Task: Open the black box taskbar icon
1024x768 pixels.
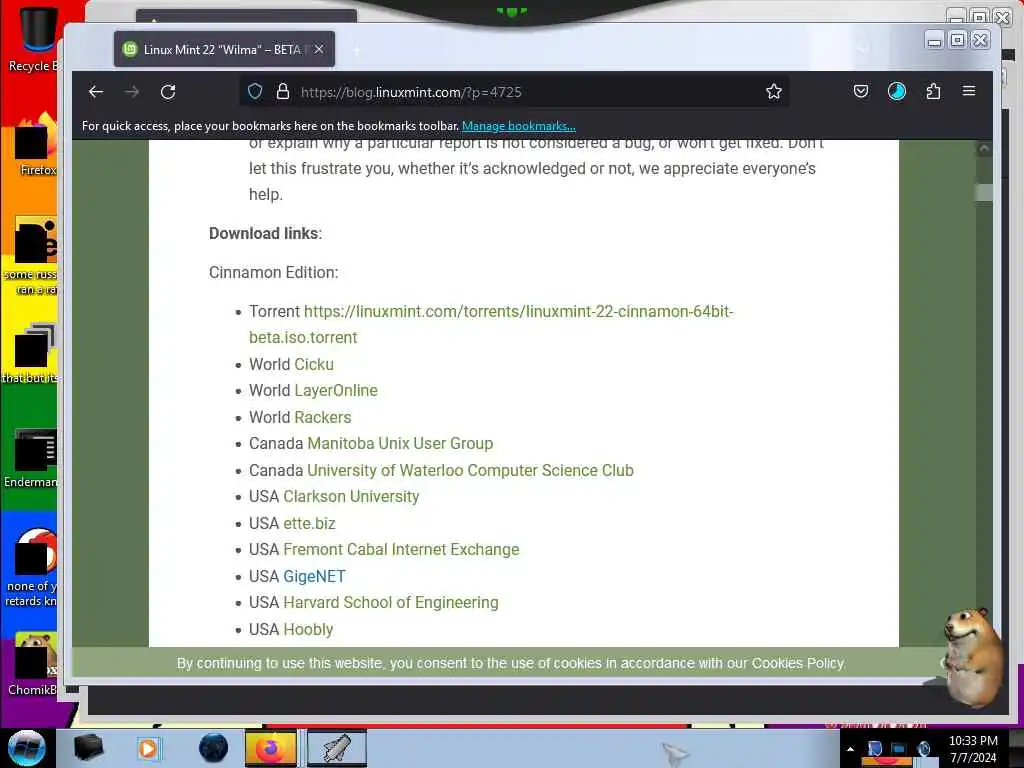Action: coord(88,748)
